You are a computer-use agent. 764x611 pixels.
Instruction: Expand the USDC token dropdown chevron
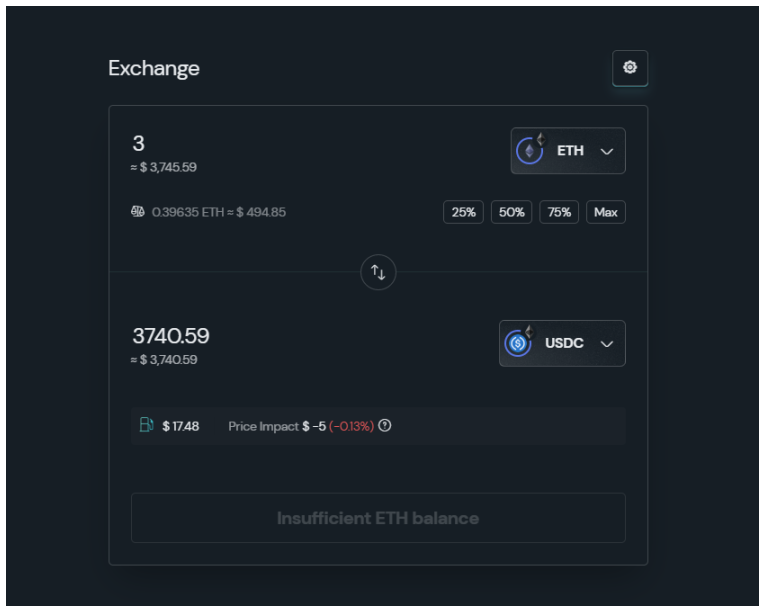(x=607, y=344)
